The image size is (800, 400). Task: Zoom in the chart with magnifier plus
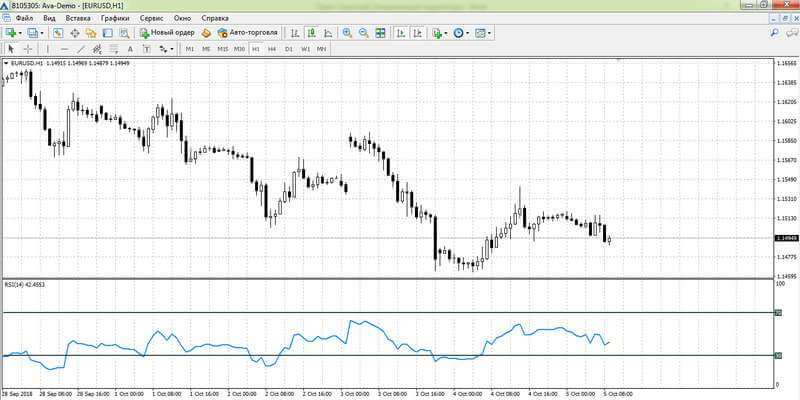click(347, 33)
